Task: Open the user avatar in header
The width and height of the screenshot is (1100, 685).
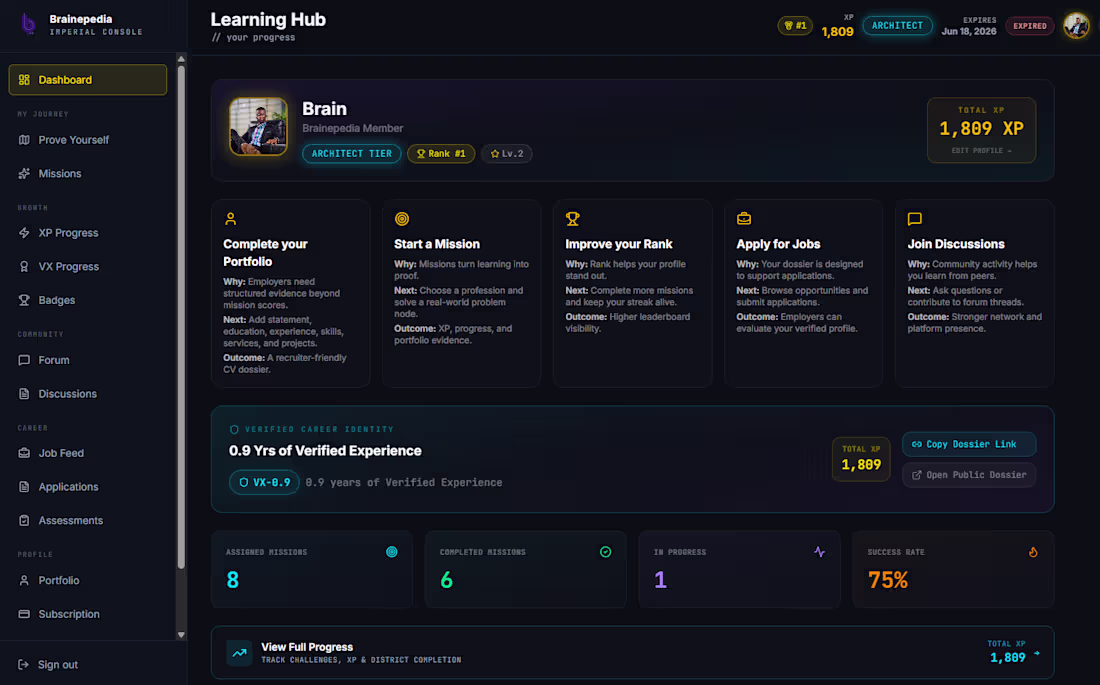Action: tap(1076, 26)
